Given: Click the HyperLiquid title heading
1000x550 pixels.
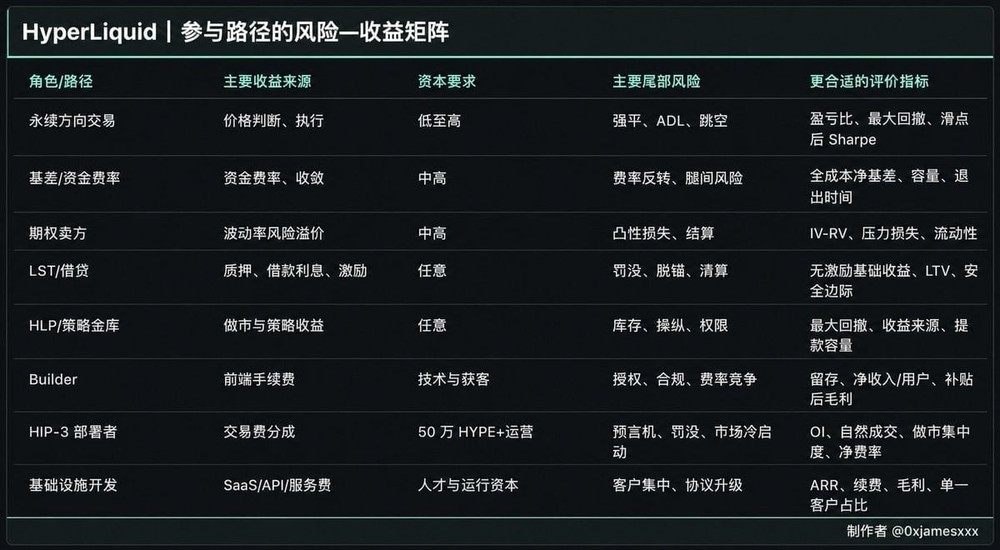Looking at the screenshot, I should [235, 32].
